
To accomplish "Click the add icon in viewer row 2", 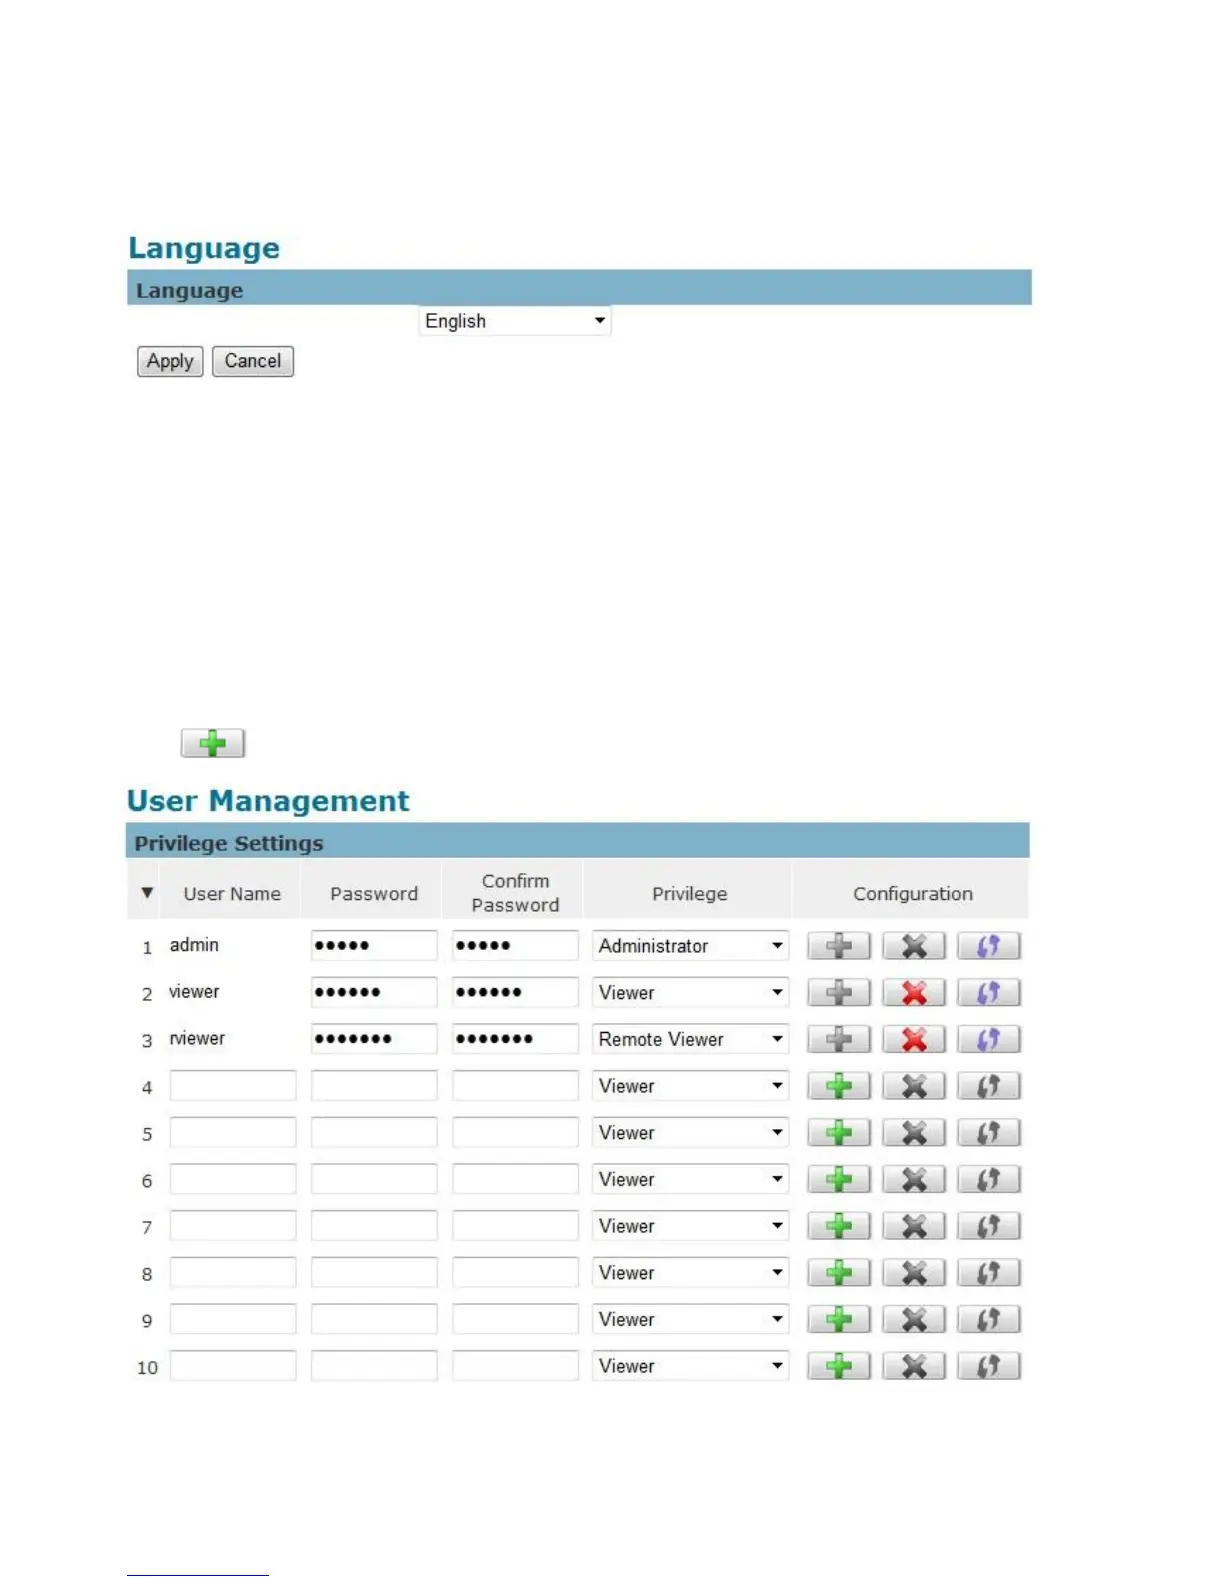I will [839, 993].
